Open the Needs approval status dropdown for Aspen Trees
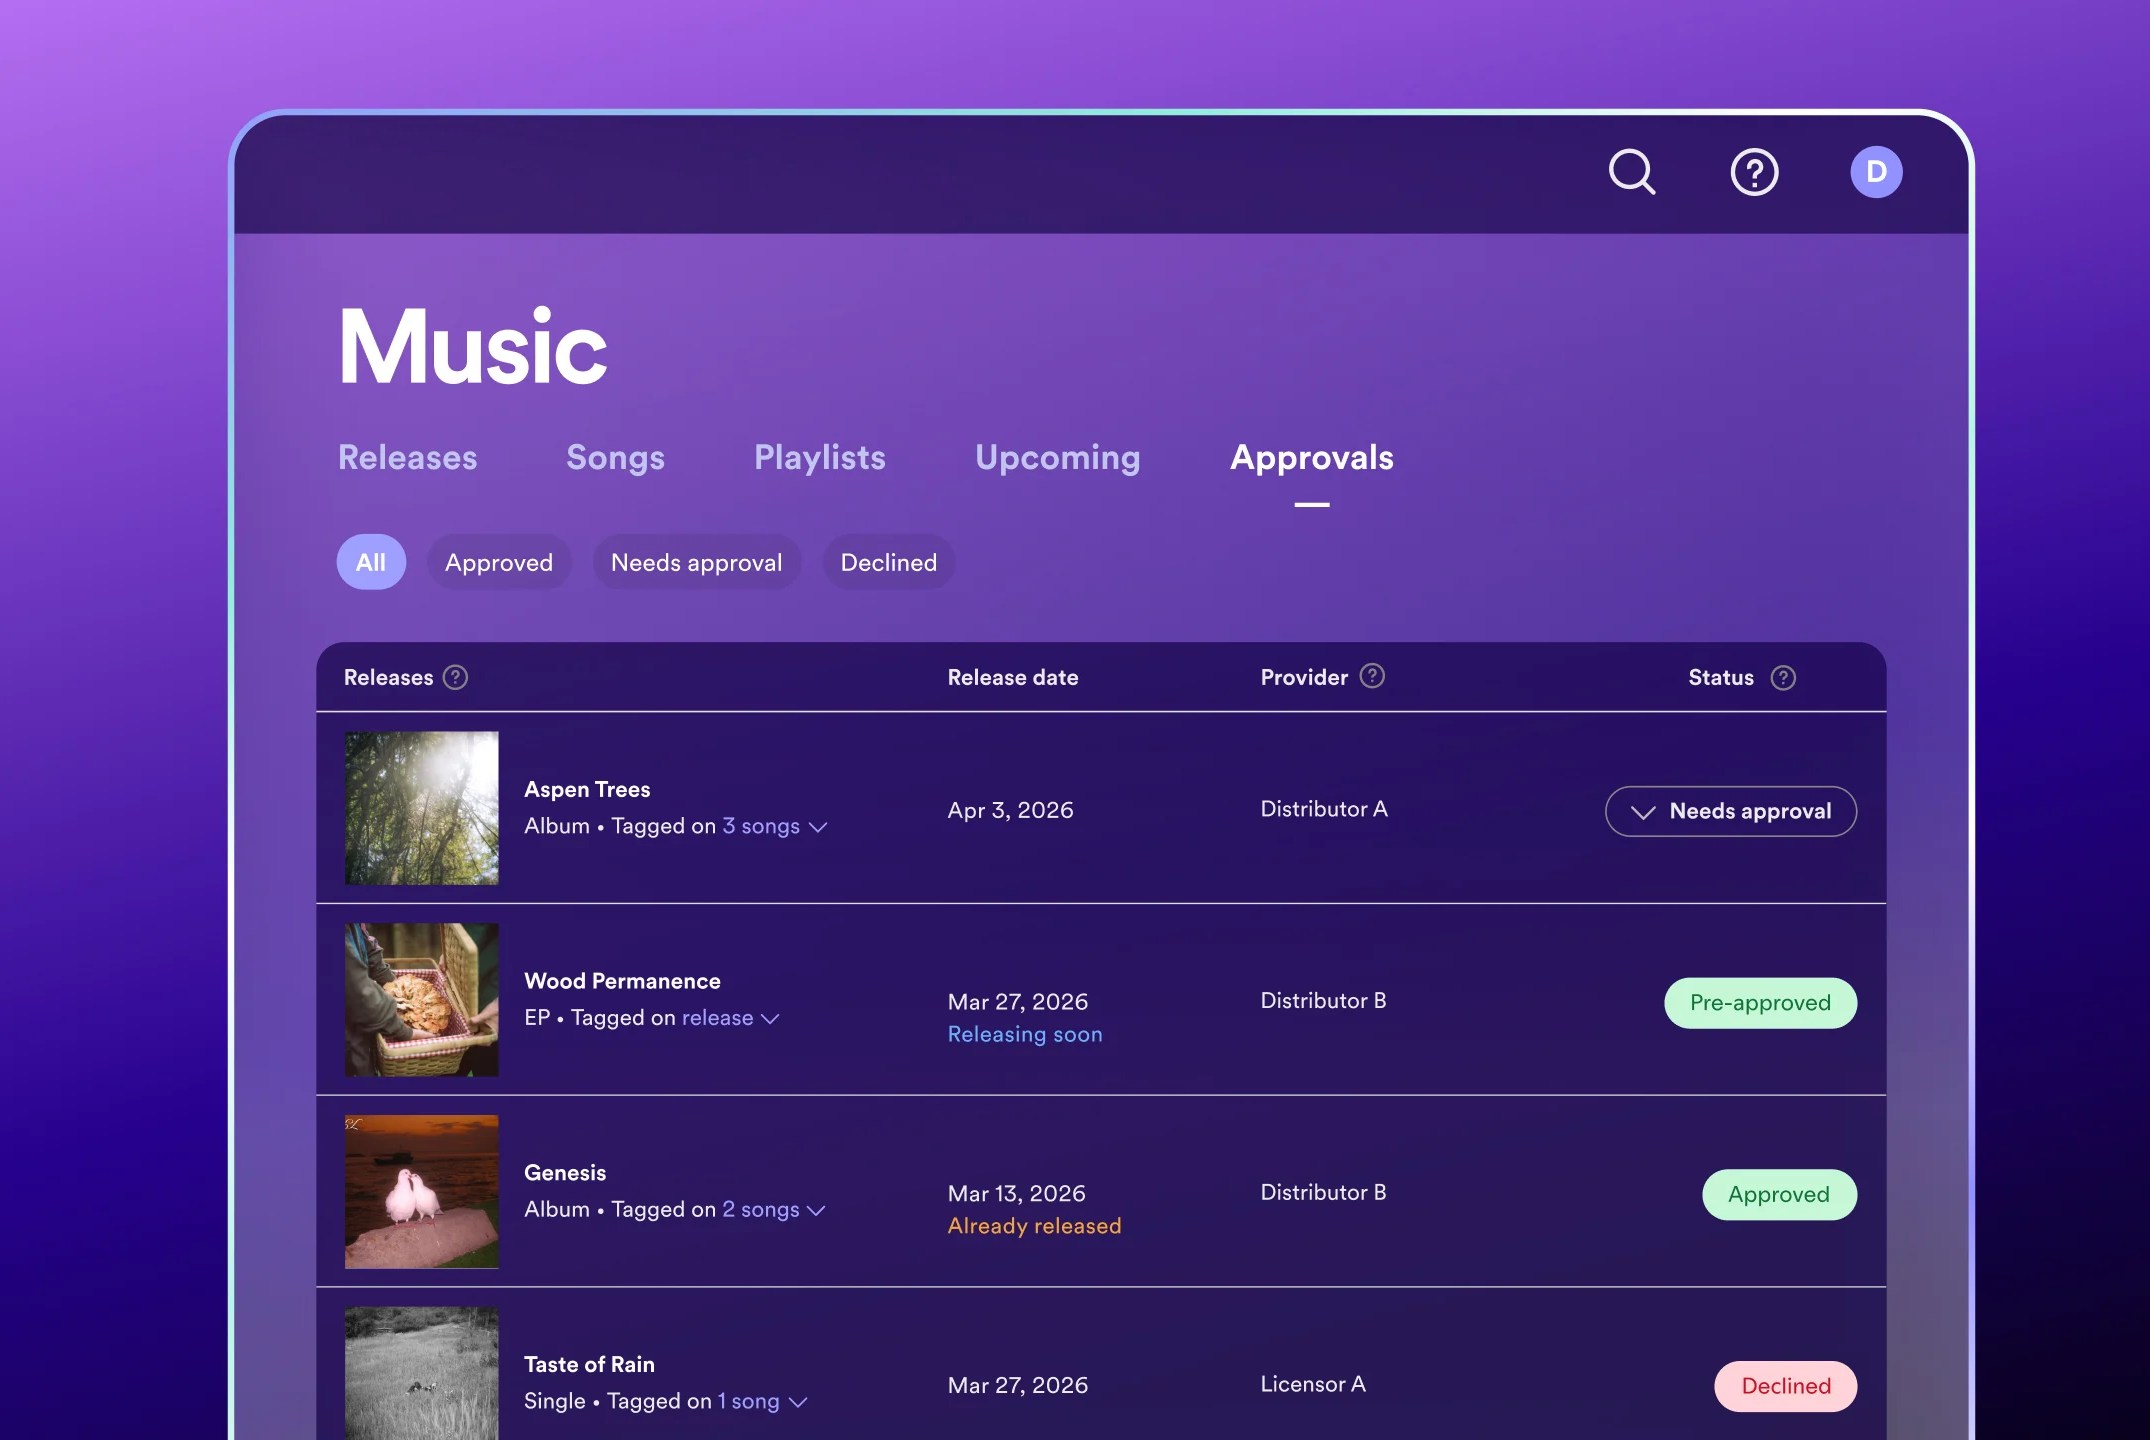The height and width of the screenshot is (1440, 2150). coord(1731,811)
